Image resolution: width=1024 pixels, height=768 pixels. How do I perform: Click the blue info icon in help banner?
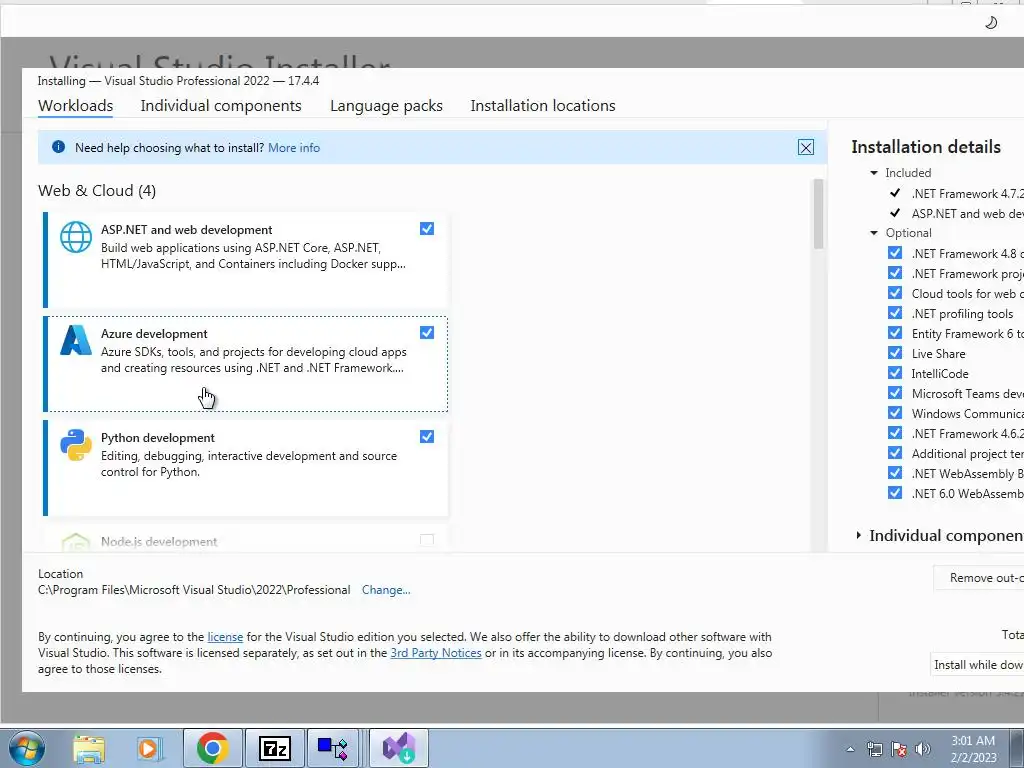click(x=58, y=147)
